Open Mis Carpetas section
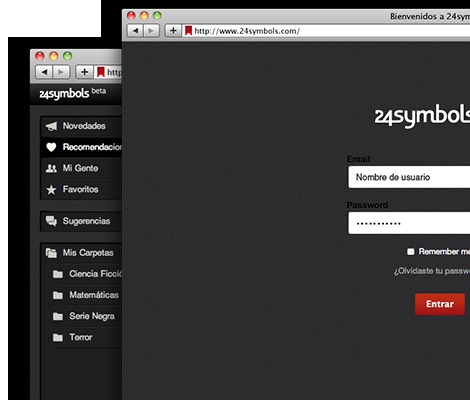This screenshot has width=470, height=400. [x=81, y=253]
